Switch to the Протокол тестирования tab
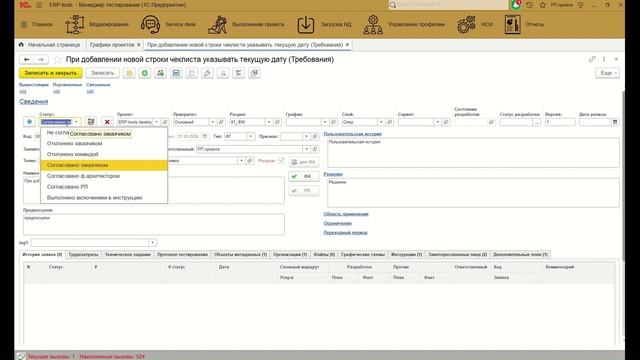Viewport: 640px width, 360px height. click(182, 254)
